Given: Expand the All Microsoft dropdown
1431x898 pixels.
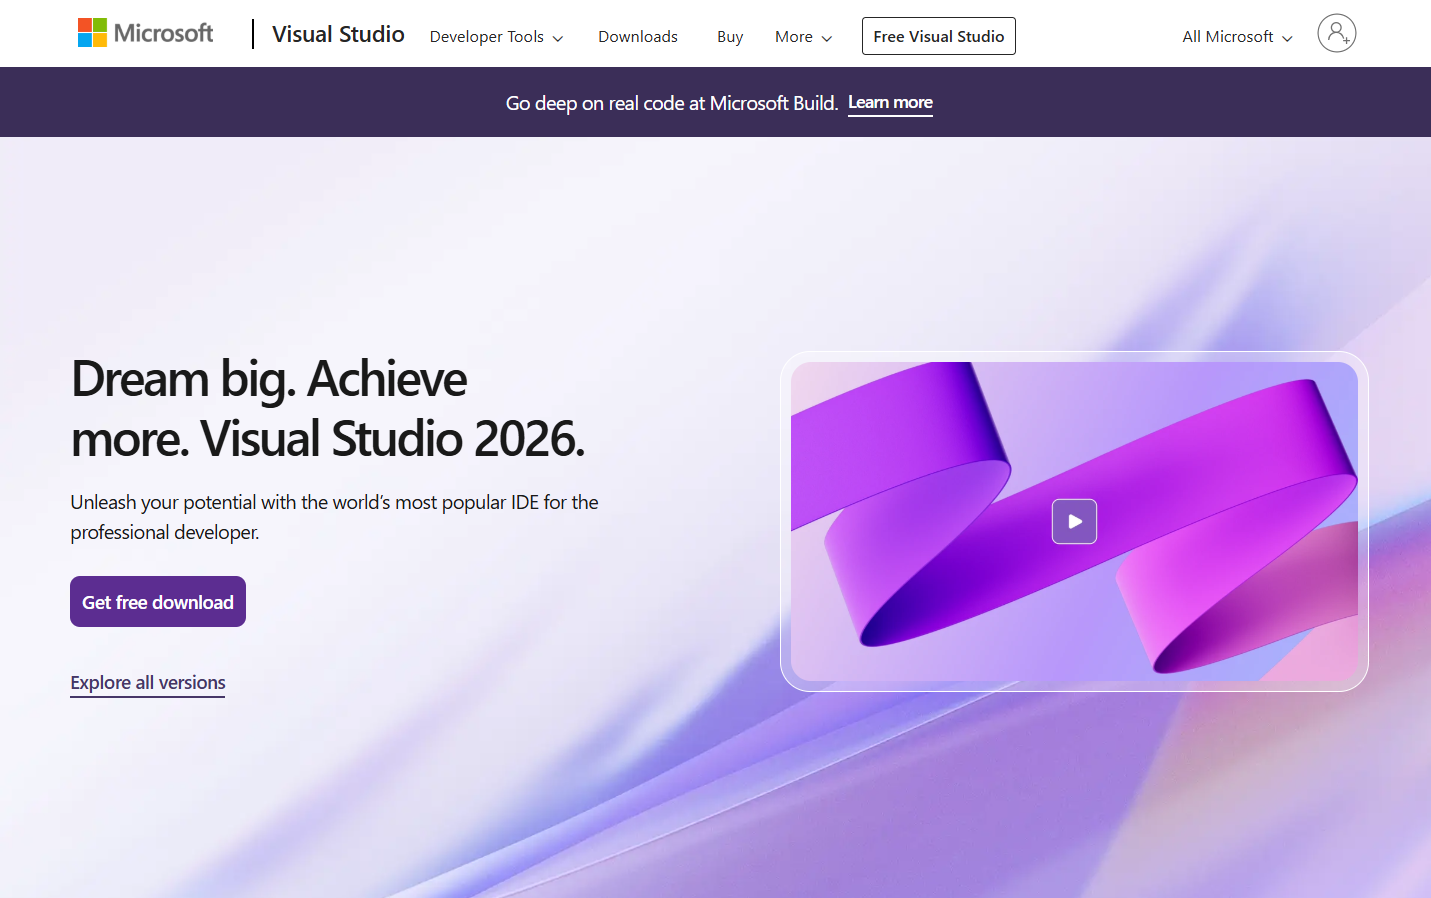Looking at the screenshot, I should [1238, 37].
